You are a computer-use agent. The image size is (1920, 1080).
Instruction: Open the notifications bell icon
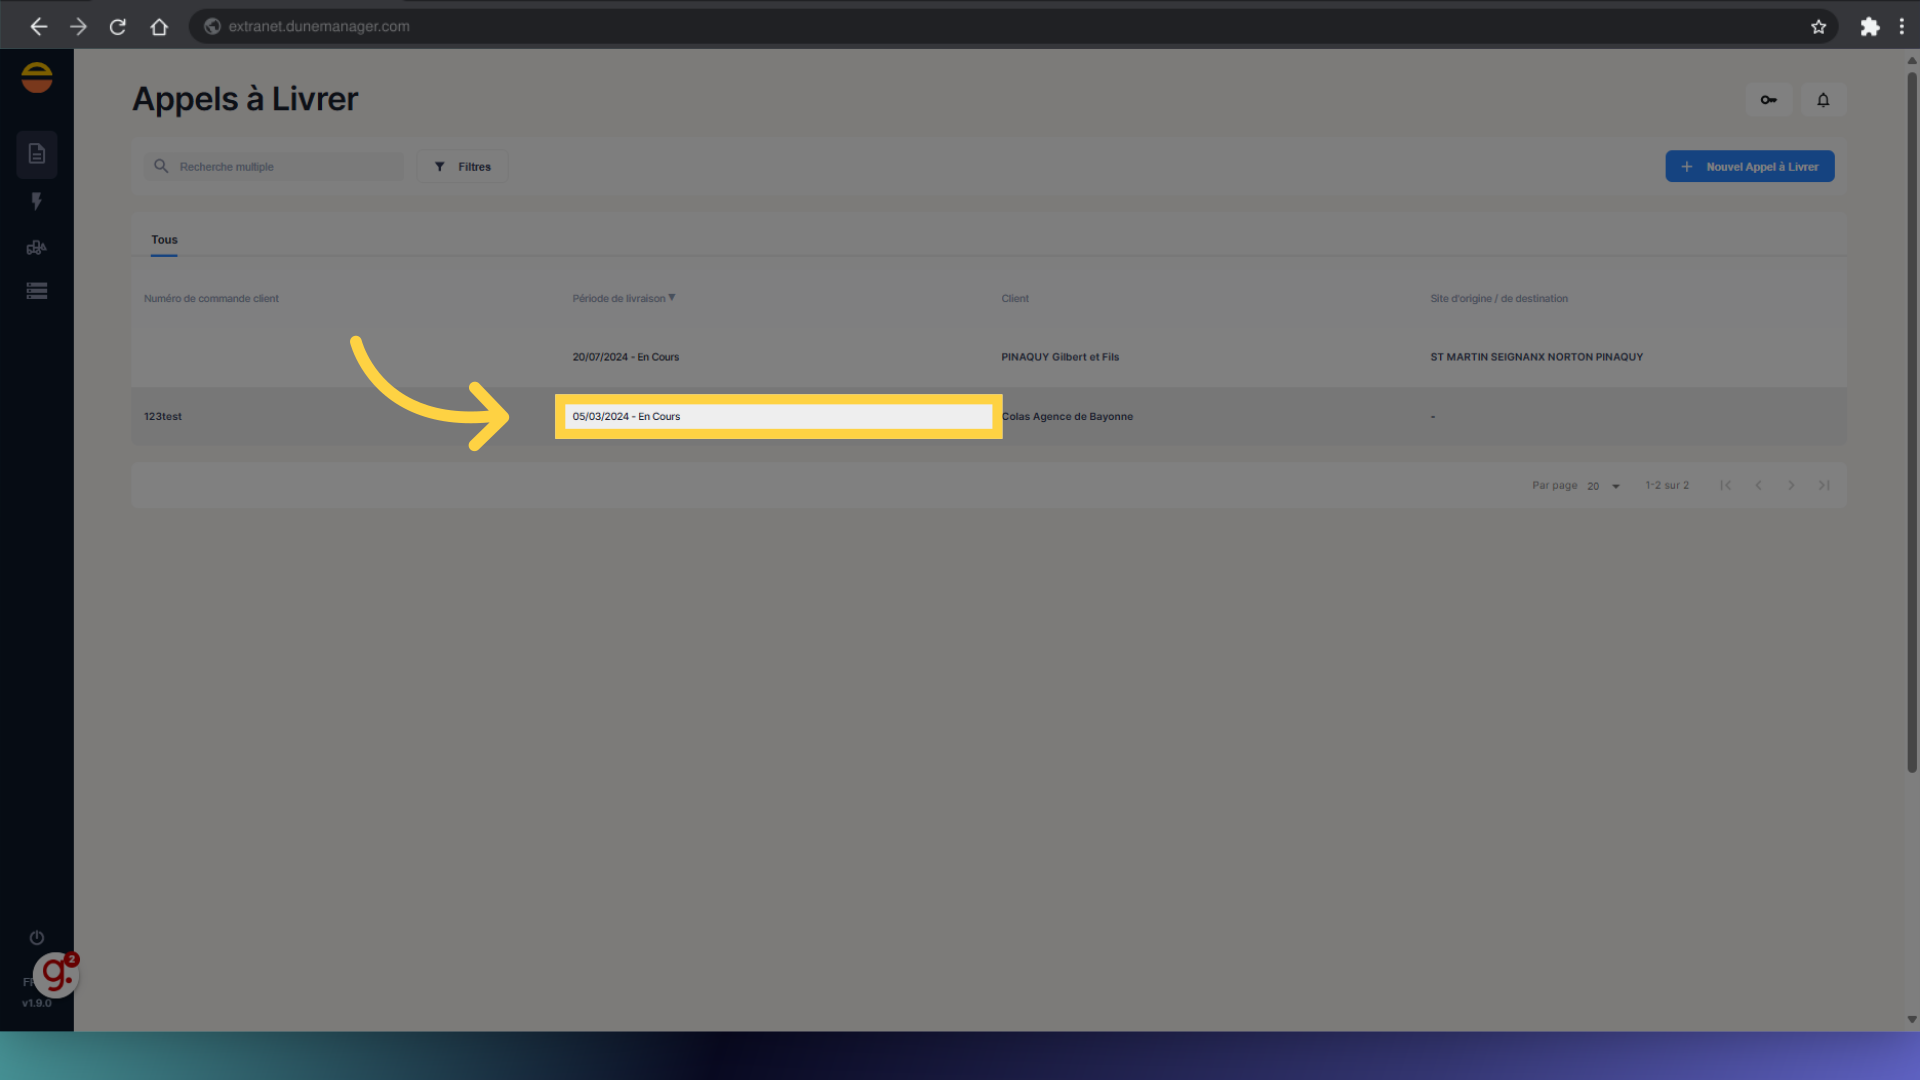1823,100
